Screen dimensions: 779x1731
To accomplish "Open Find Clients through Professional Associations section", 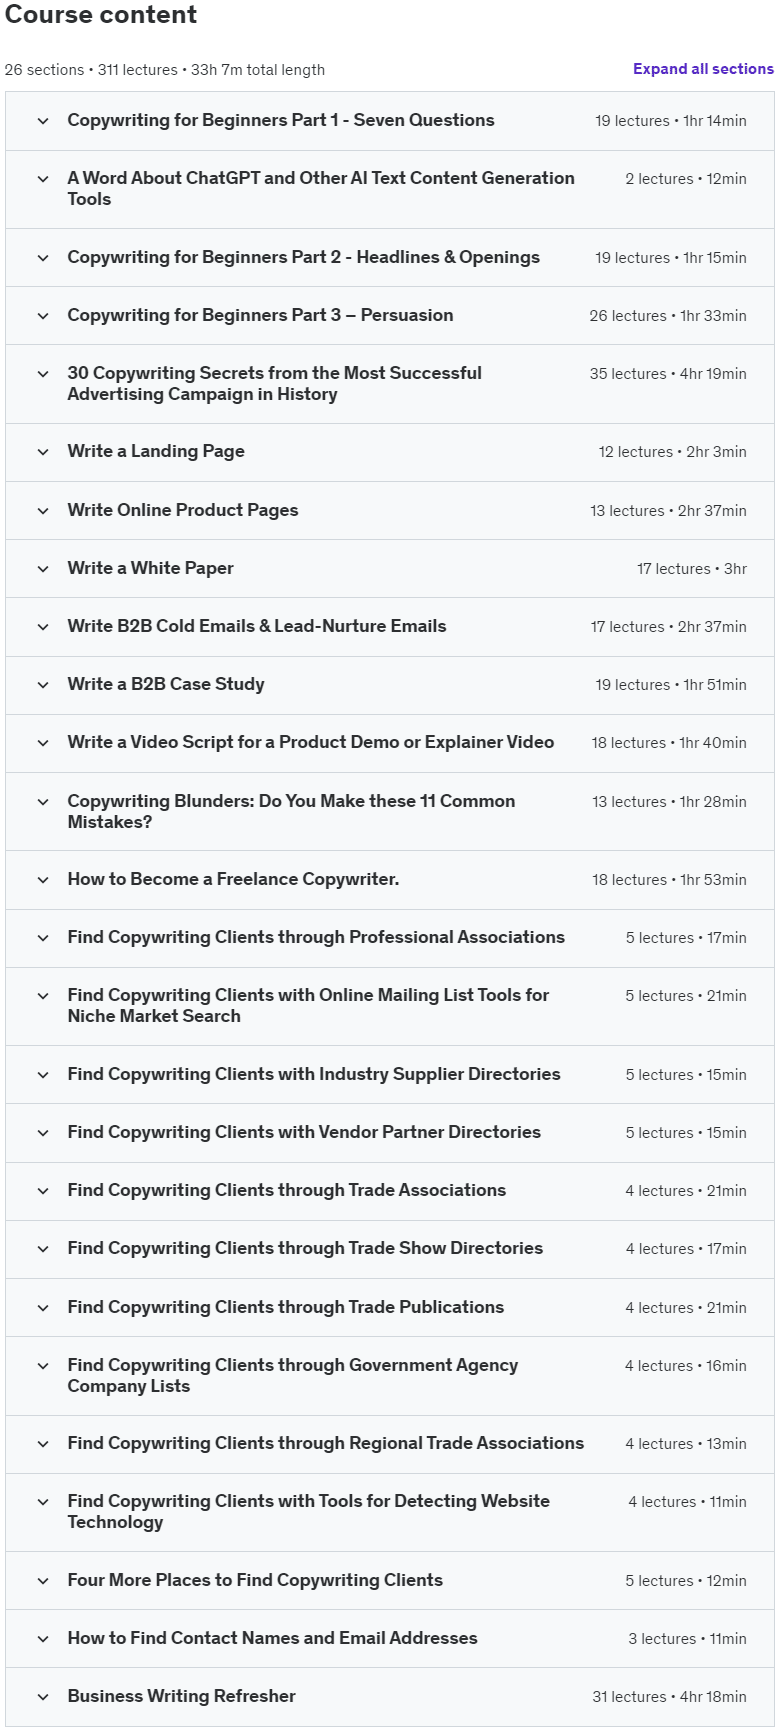I will pyautogui.click(x=390, y=938).
